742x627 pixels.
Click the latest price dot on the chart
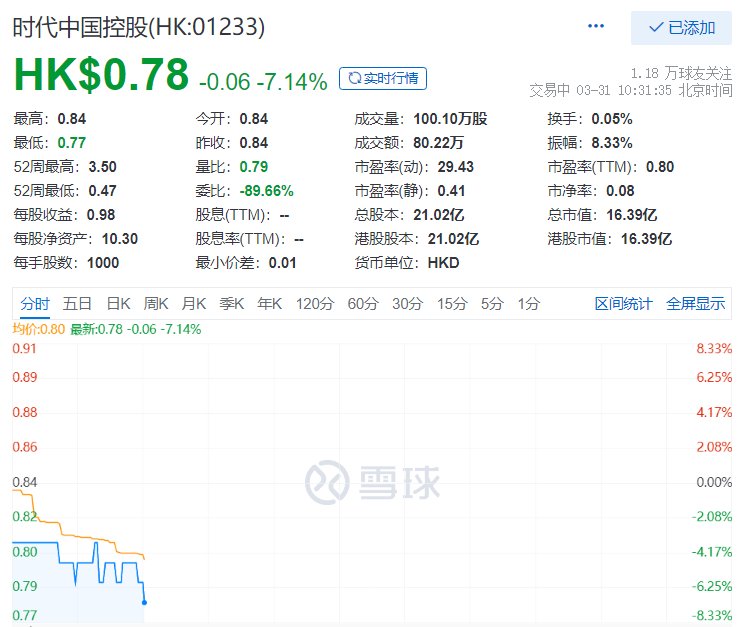pos(144,602)
